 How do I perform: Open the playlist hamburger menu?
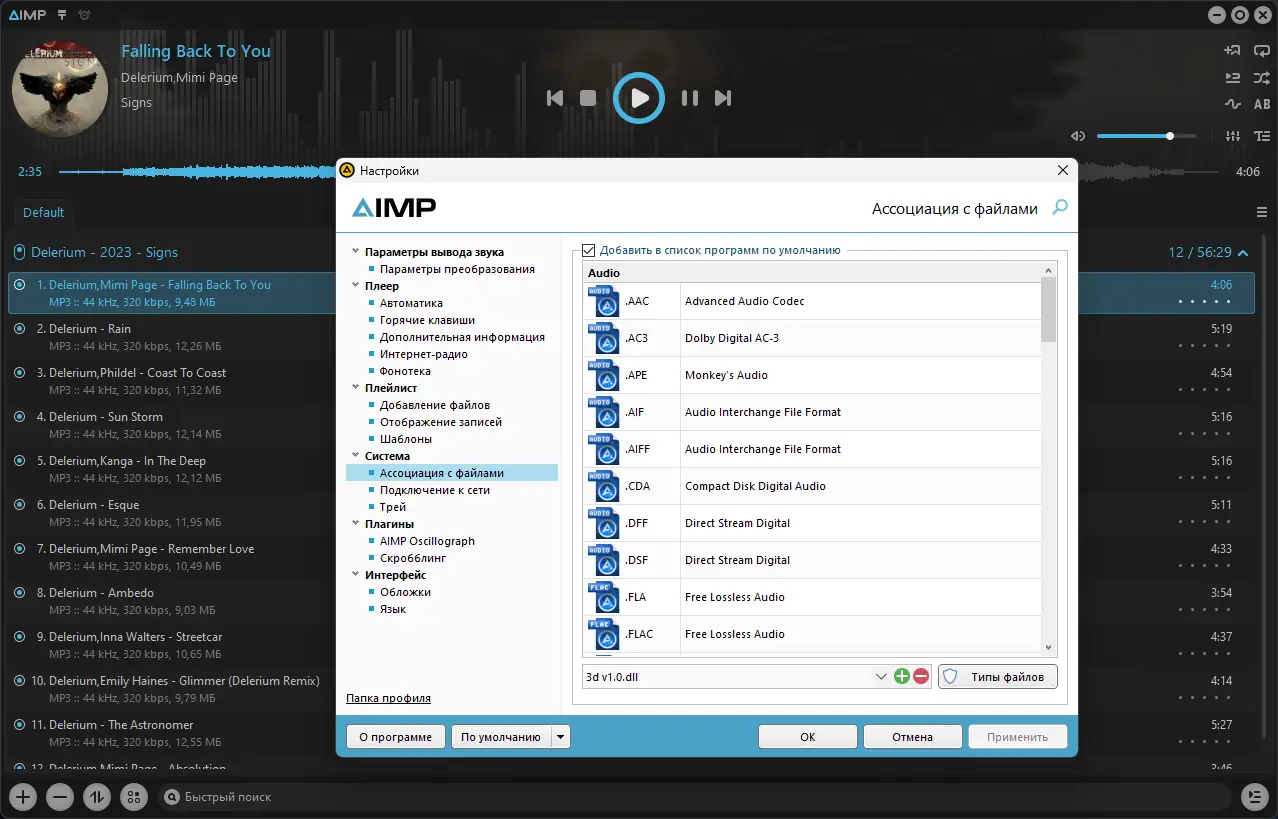pyautogui.click(x=1262, y=212)
